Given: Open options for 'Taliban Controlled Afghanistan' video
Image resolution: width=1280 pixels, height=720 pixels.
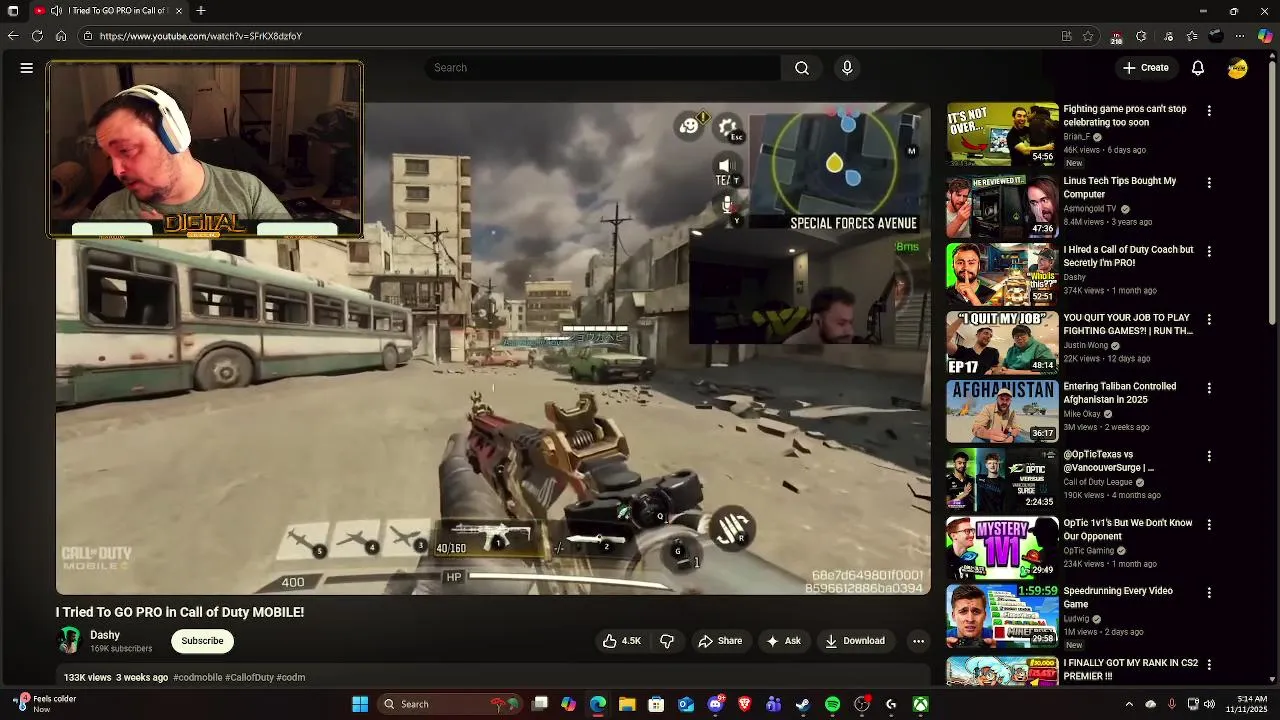Looking at the screenshot, I should 1209,388.
